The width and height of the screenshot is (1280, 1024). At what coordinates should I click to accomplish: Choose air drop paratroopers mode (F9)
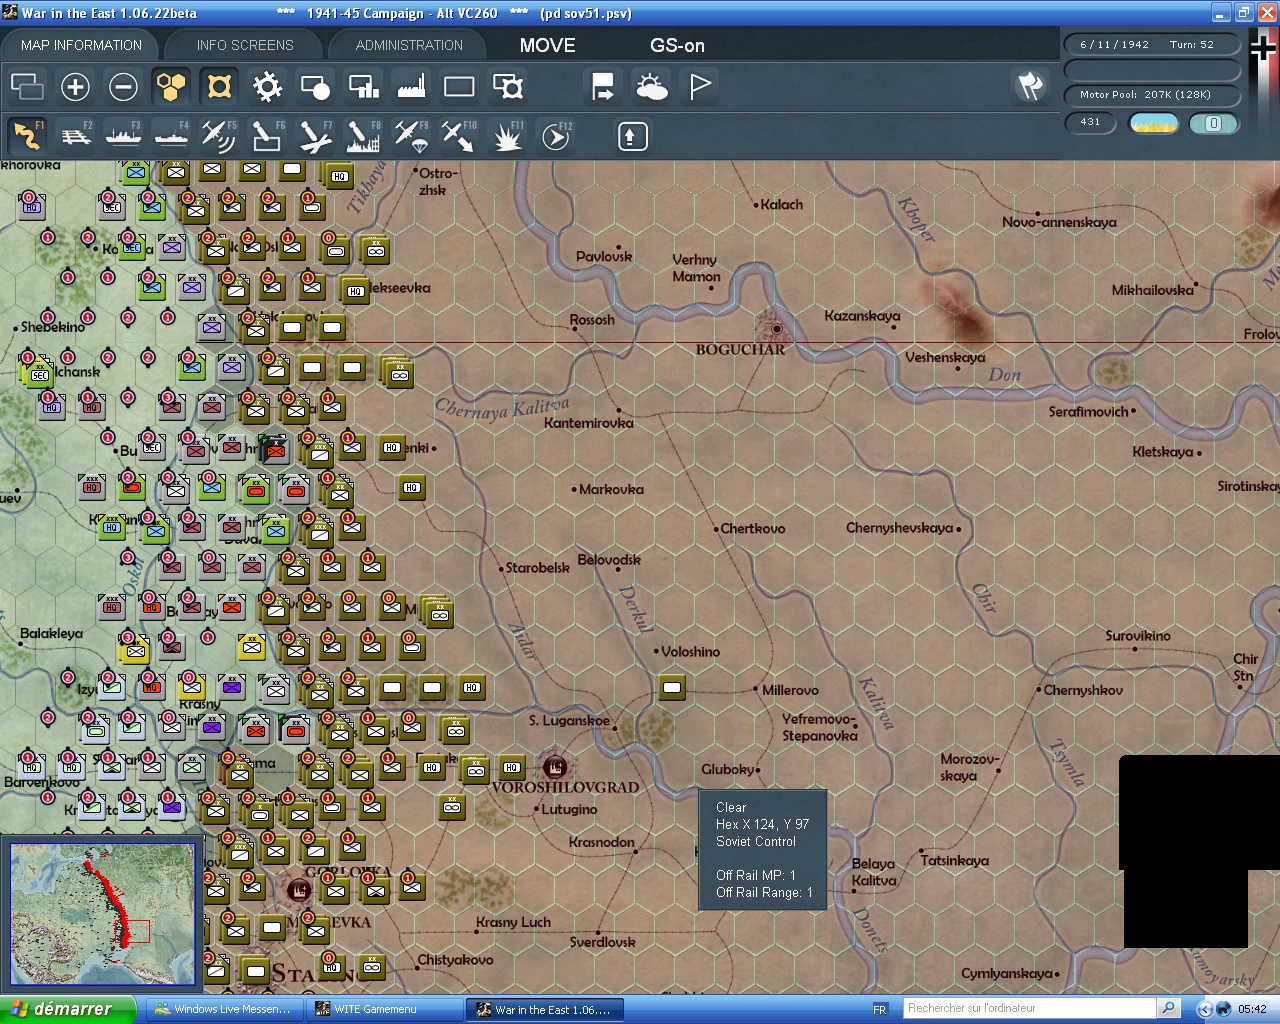pyautogui.click(x=410, y=136)
